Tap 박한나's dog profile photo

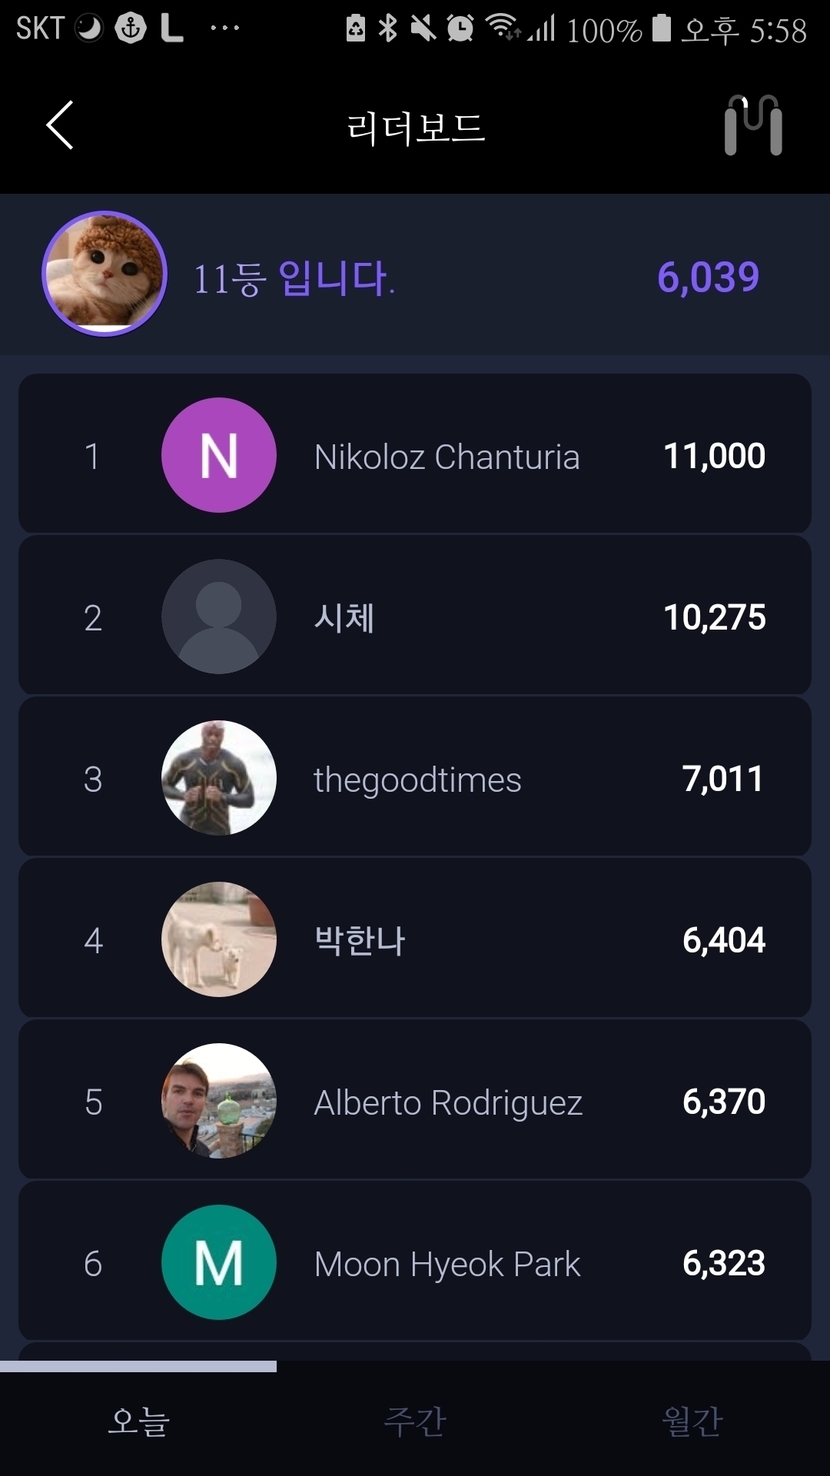219,940
